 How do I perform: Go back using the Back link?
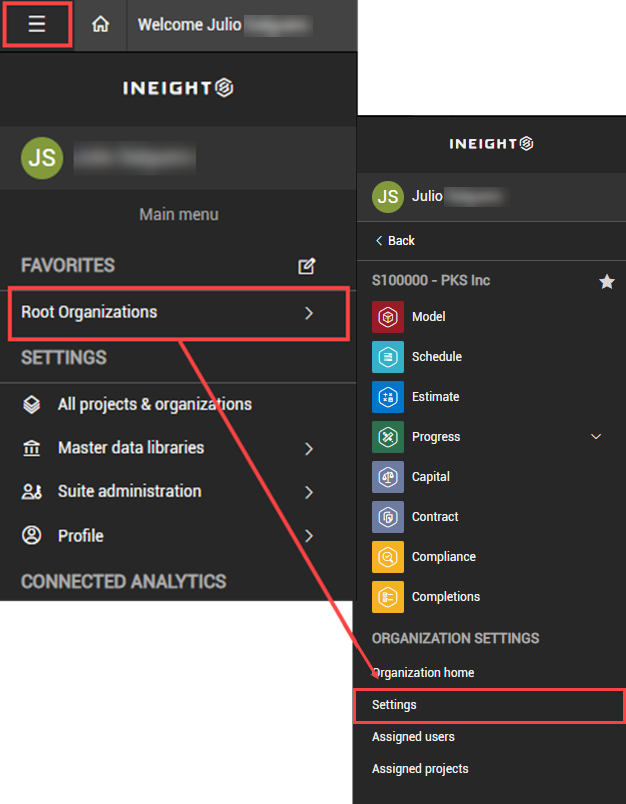point(395,241)
